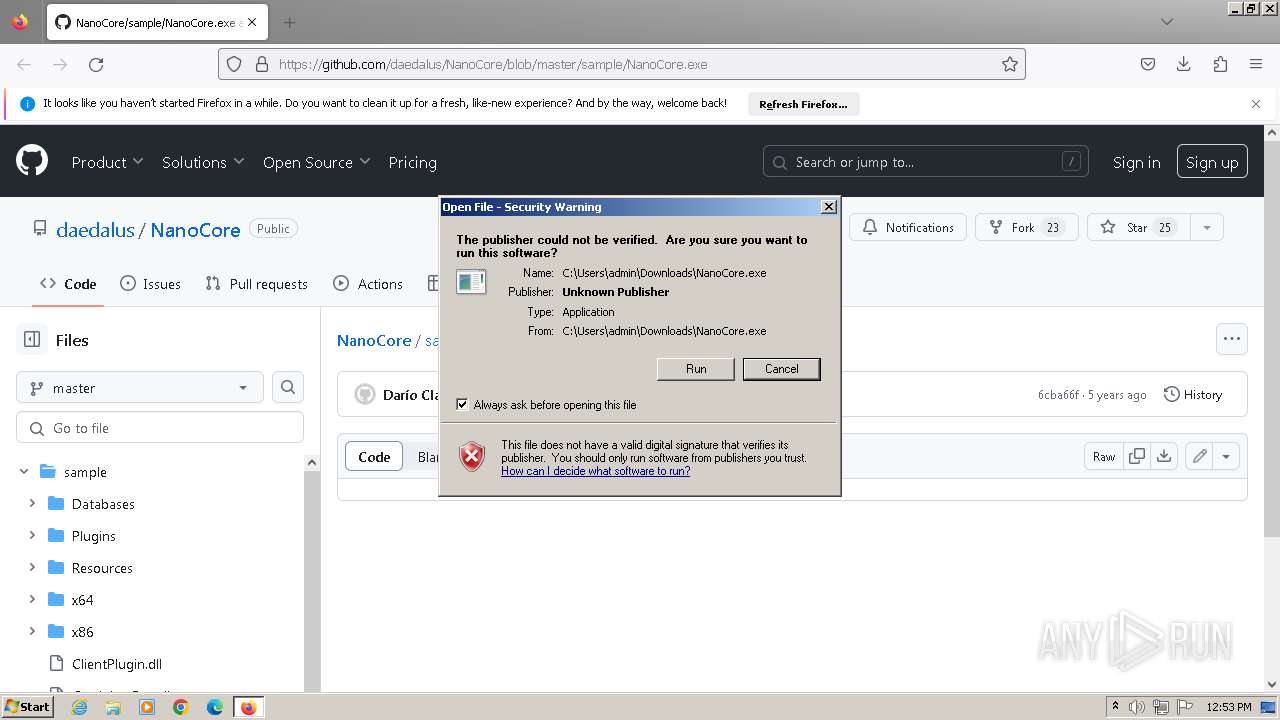Open the Start menu
This screenshot has width=1280, height=720.
pyautogui.click(x=28, y=706)
